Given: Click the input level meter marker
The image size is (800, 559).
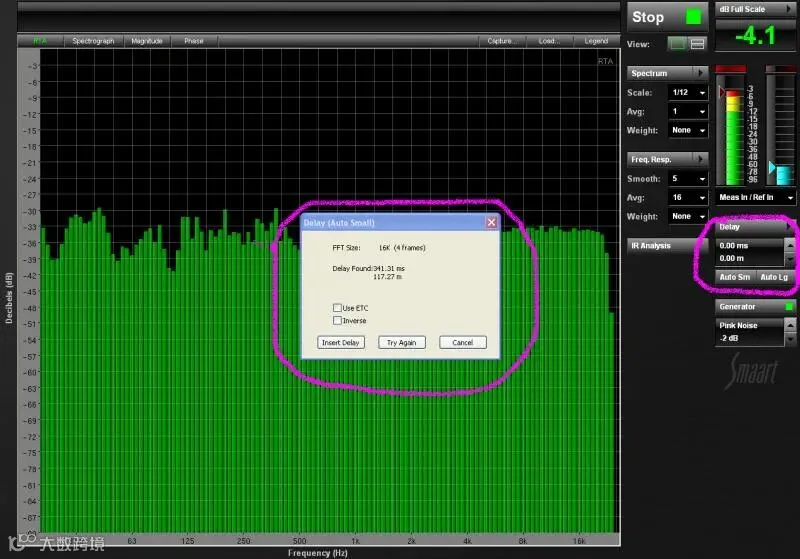Looking at the screenshot, I should click(722, 92).
